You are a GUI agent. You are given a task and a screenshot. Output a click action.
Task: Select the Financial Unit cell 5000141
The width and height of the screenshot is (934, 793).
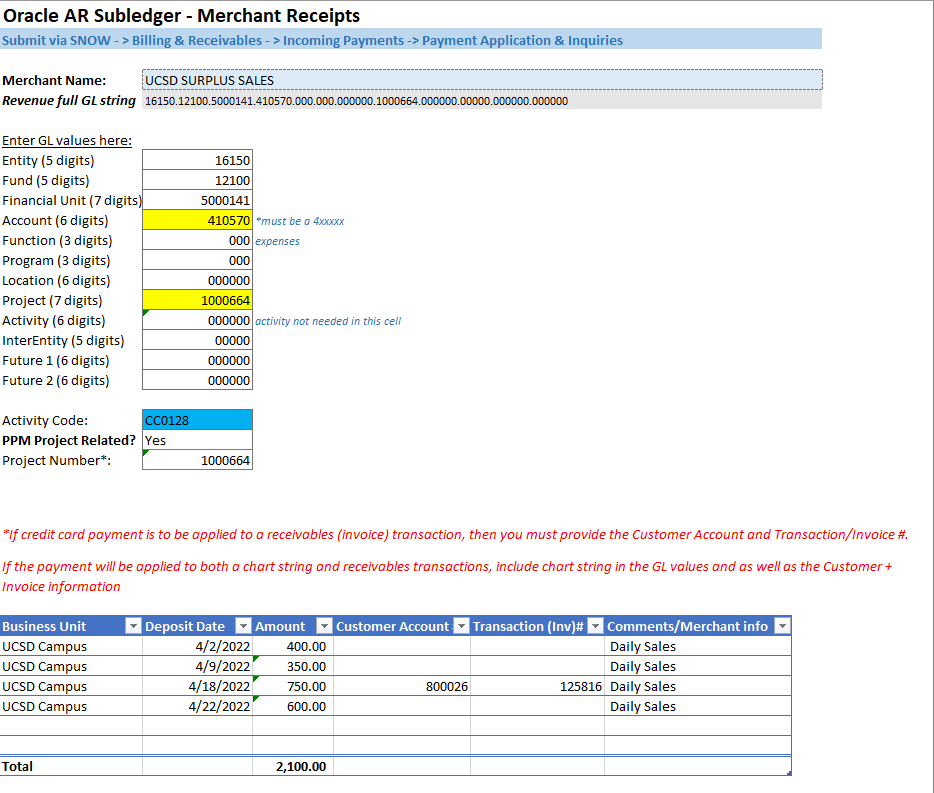198,200
